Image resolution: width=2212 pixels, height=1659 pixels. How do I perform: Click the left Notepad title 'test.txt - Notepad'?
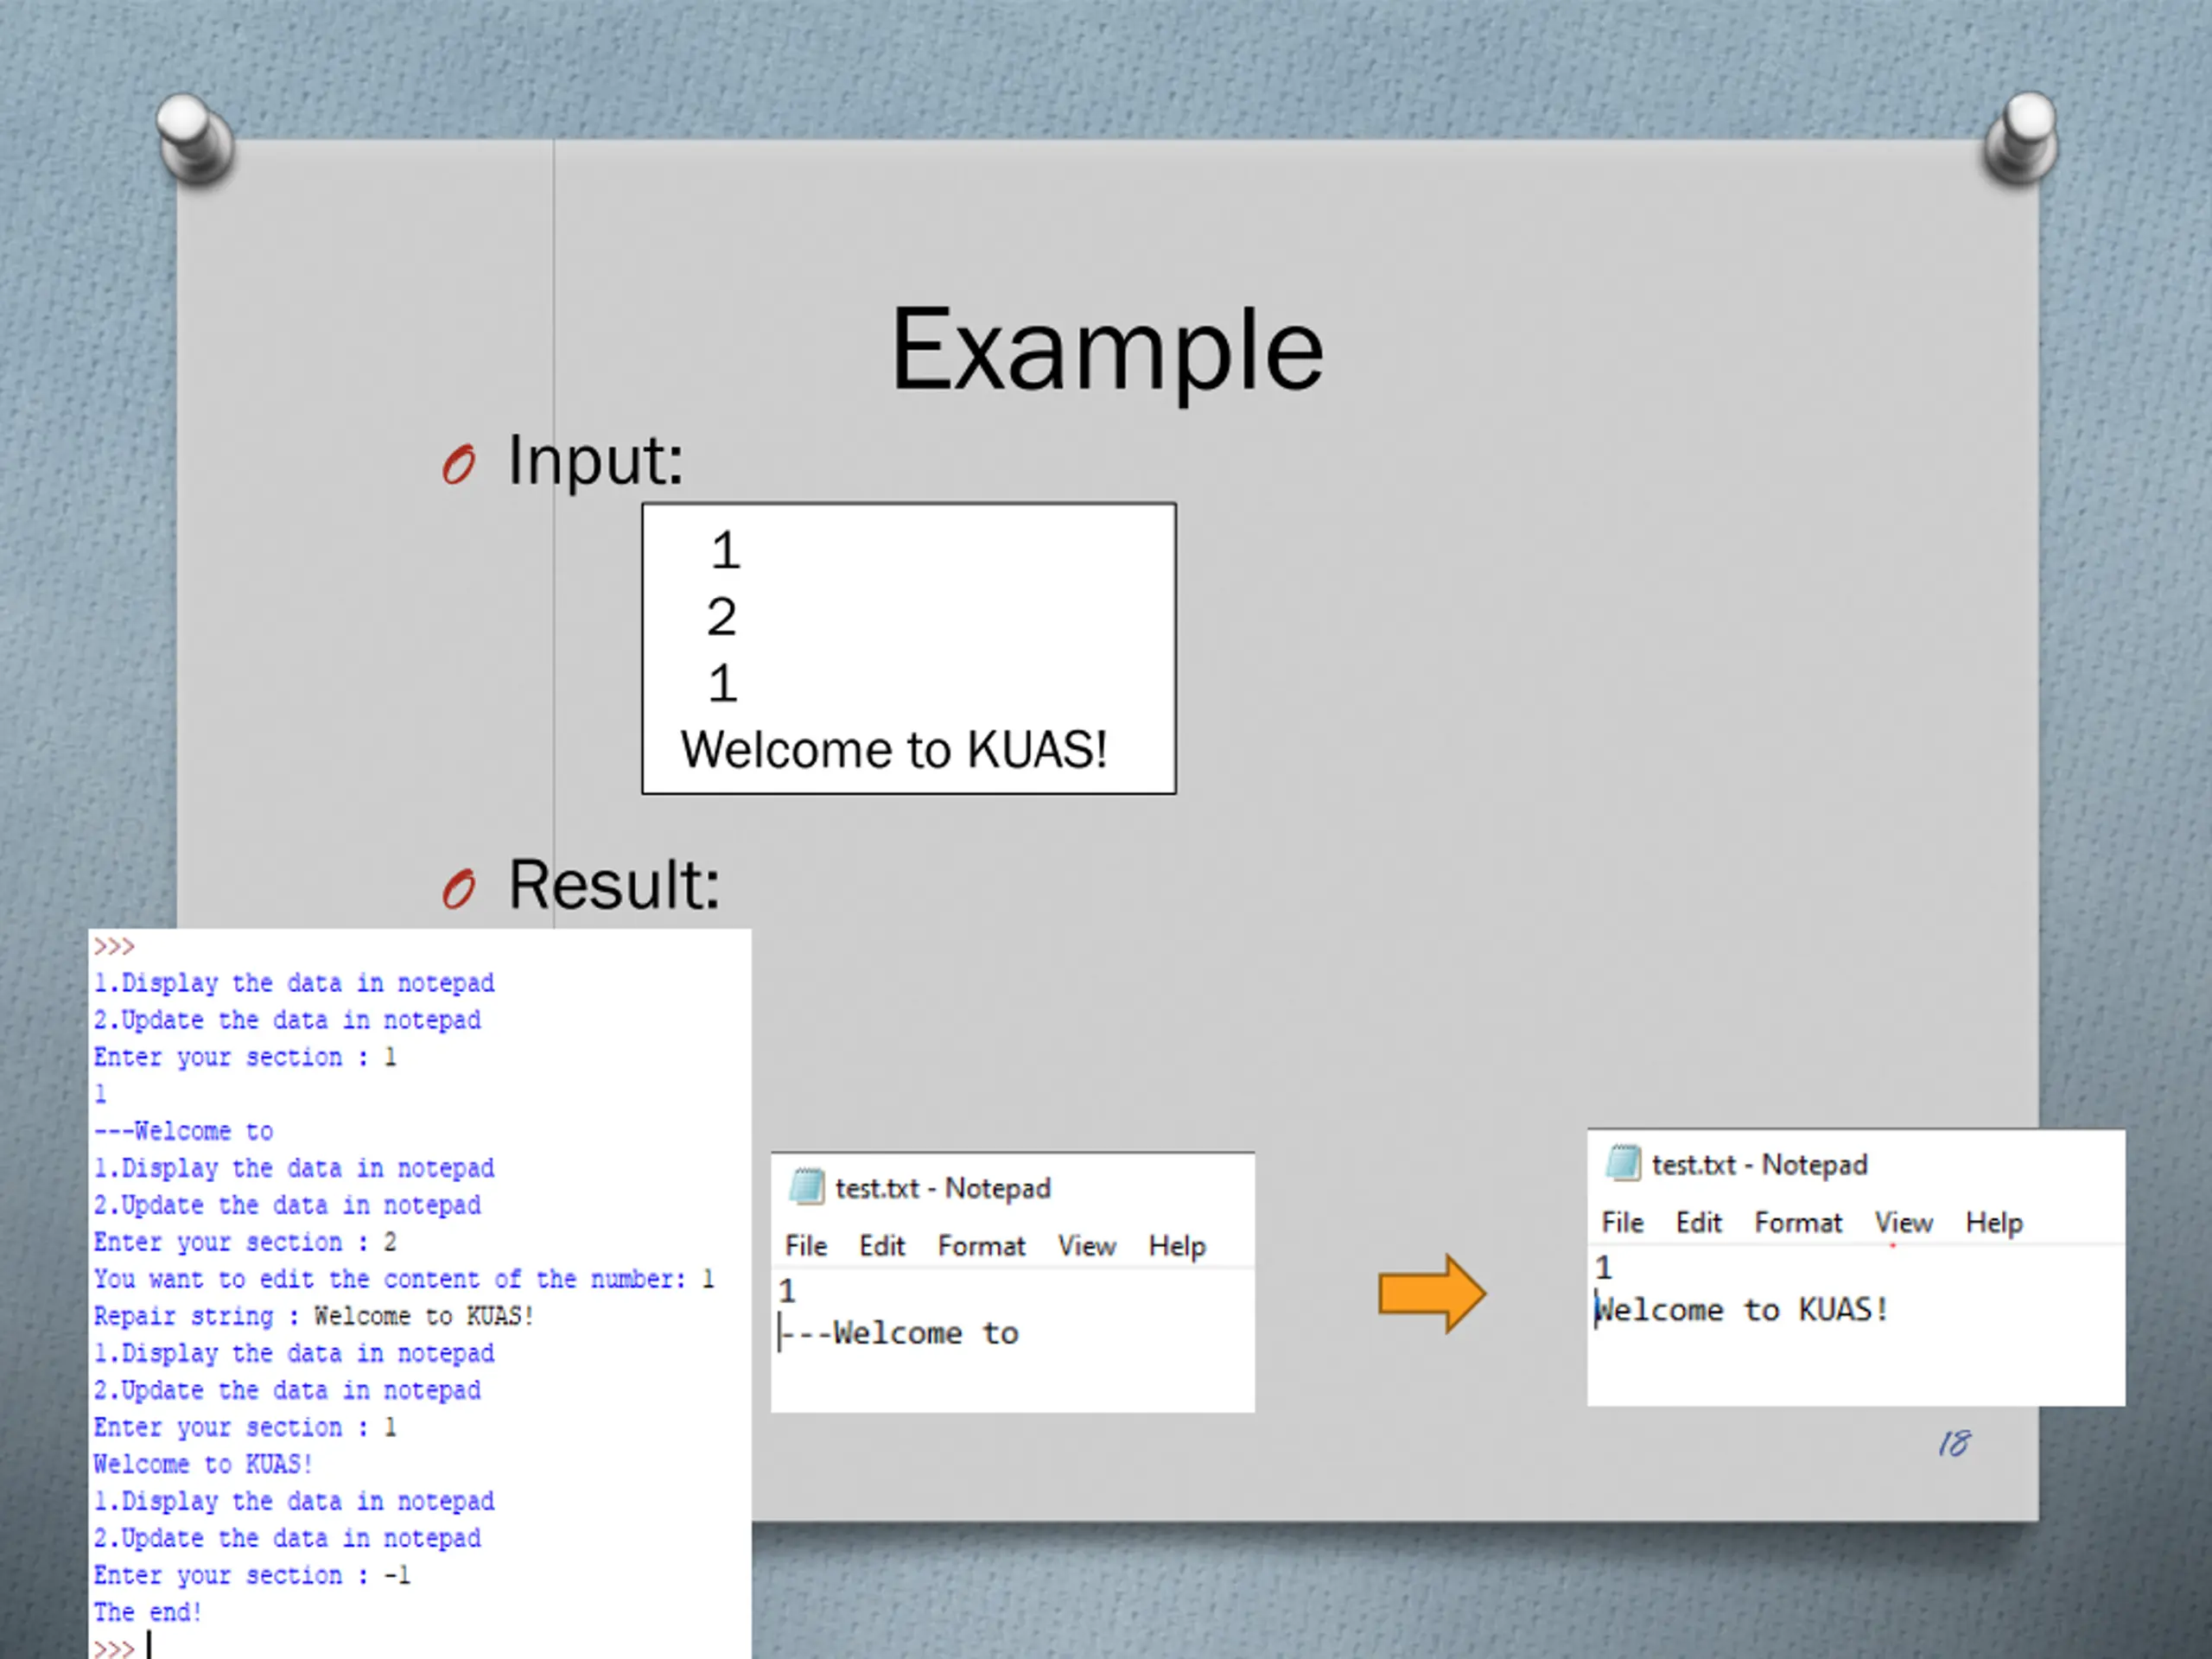(x=943, y=1188)
